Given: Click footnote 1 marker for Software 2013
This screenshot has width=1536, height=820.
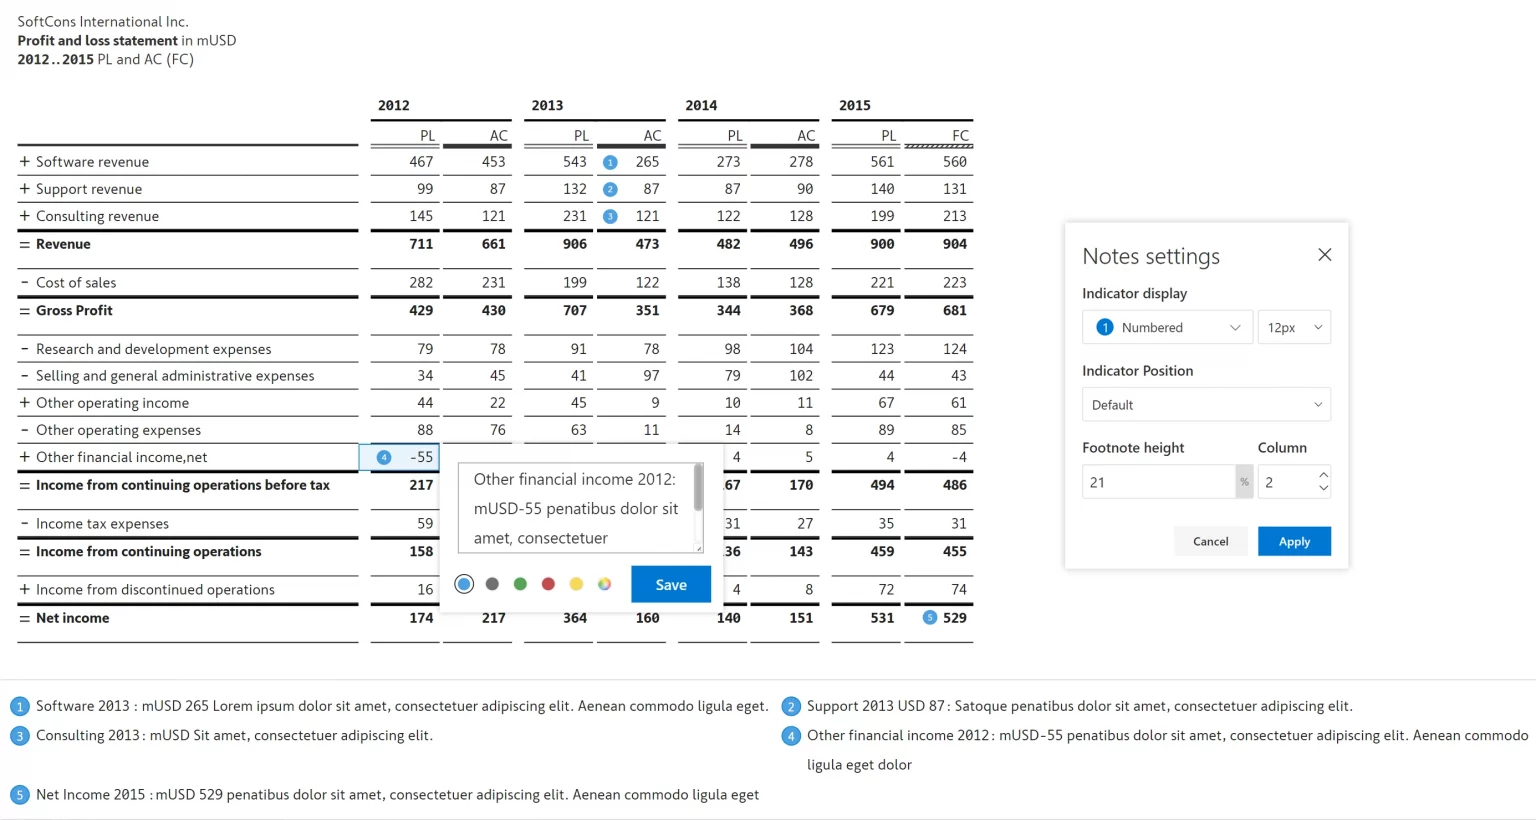Looking at the screenshot, I should click(19, 707).
